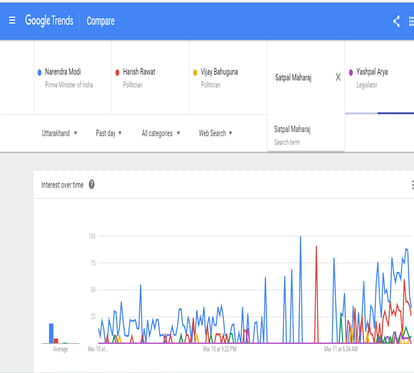Image resolution: width=414 pixels, height=373 pixels.
Task: Click the tallest blue peak at 100
Action: pos(300,237)
